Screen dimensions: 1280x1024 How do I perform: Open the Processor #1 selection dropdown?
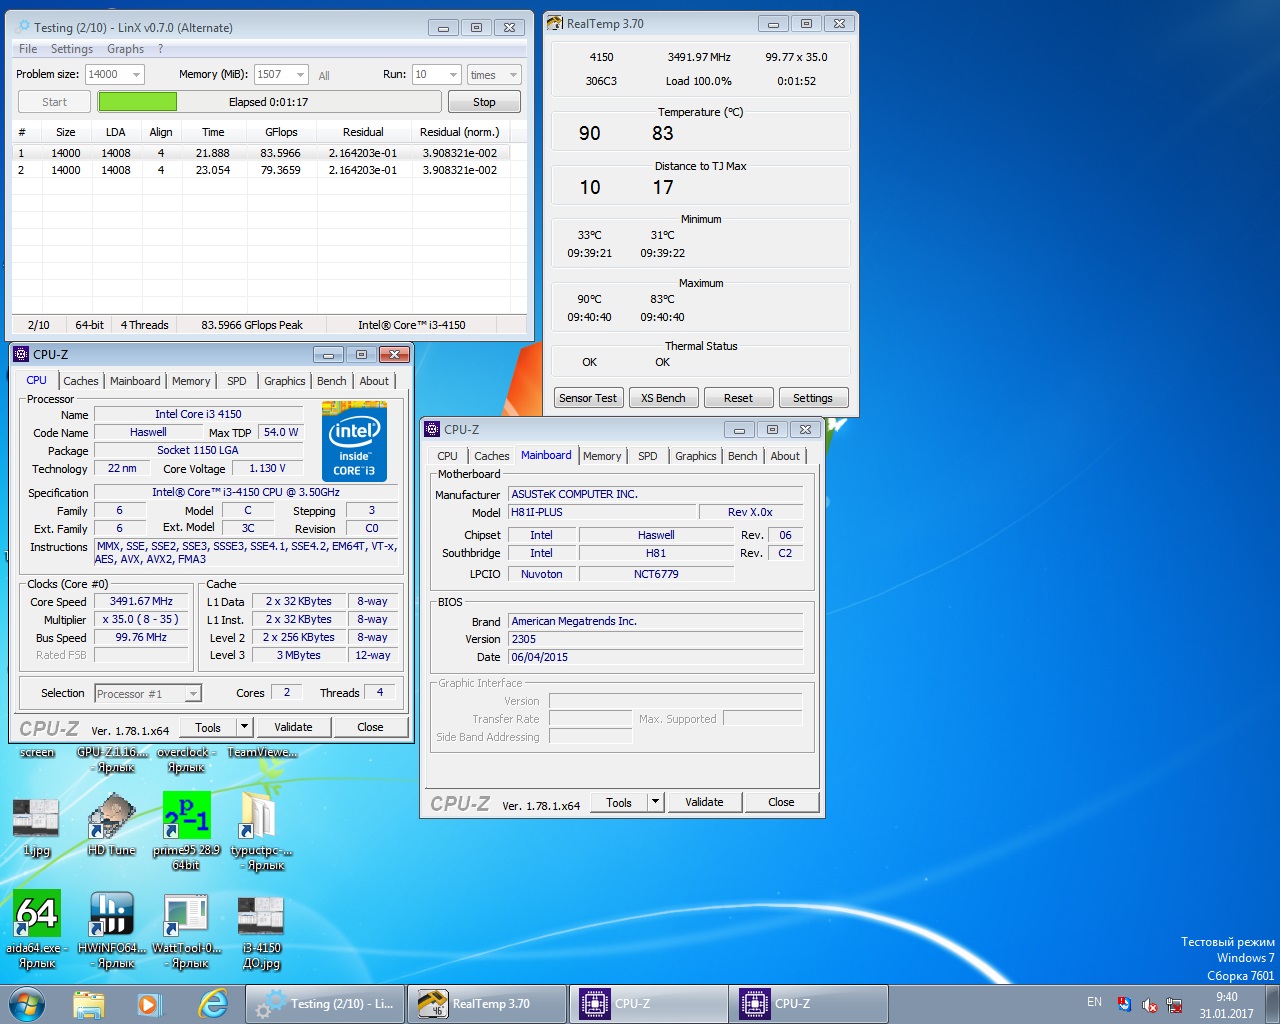(193, 694)
